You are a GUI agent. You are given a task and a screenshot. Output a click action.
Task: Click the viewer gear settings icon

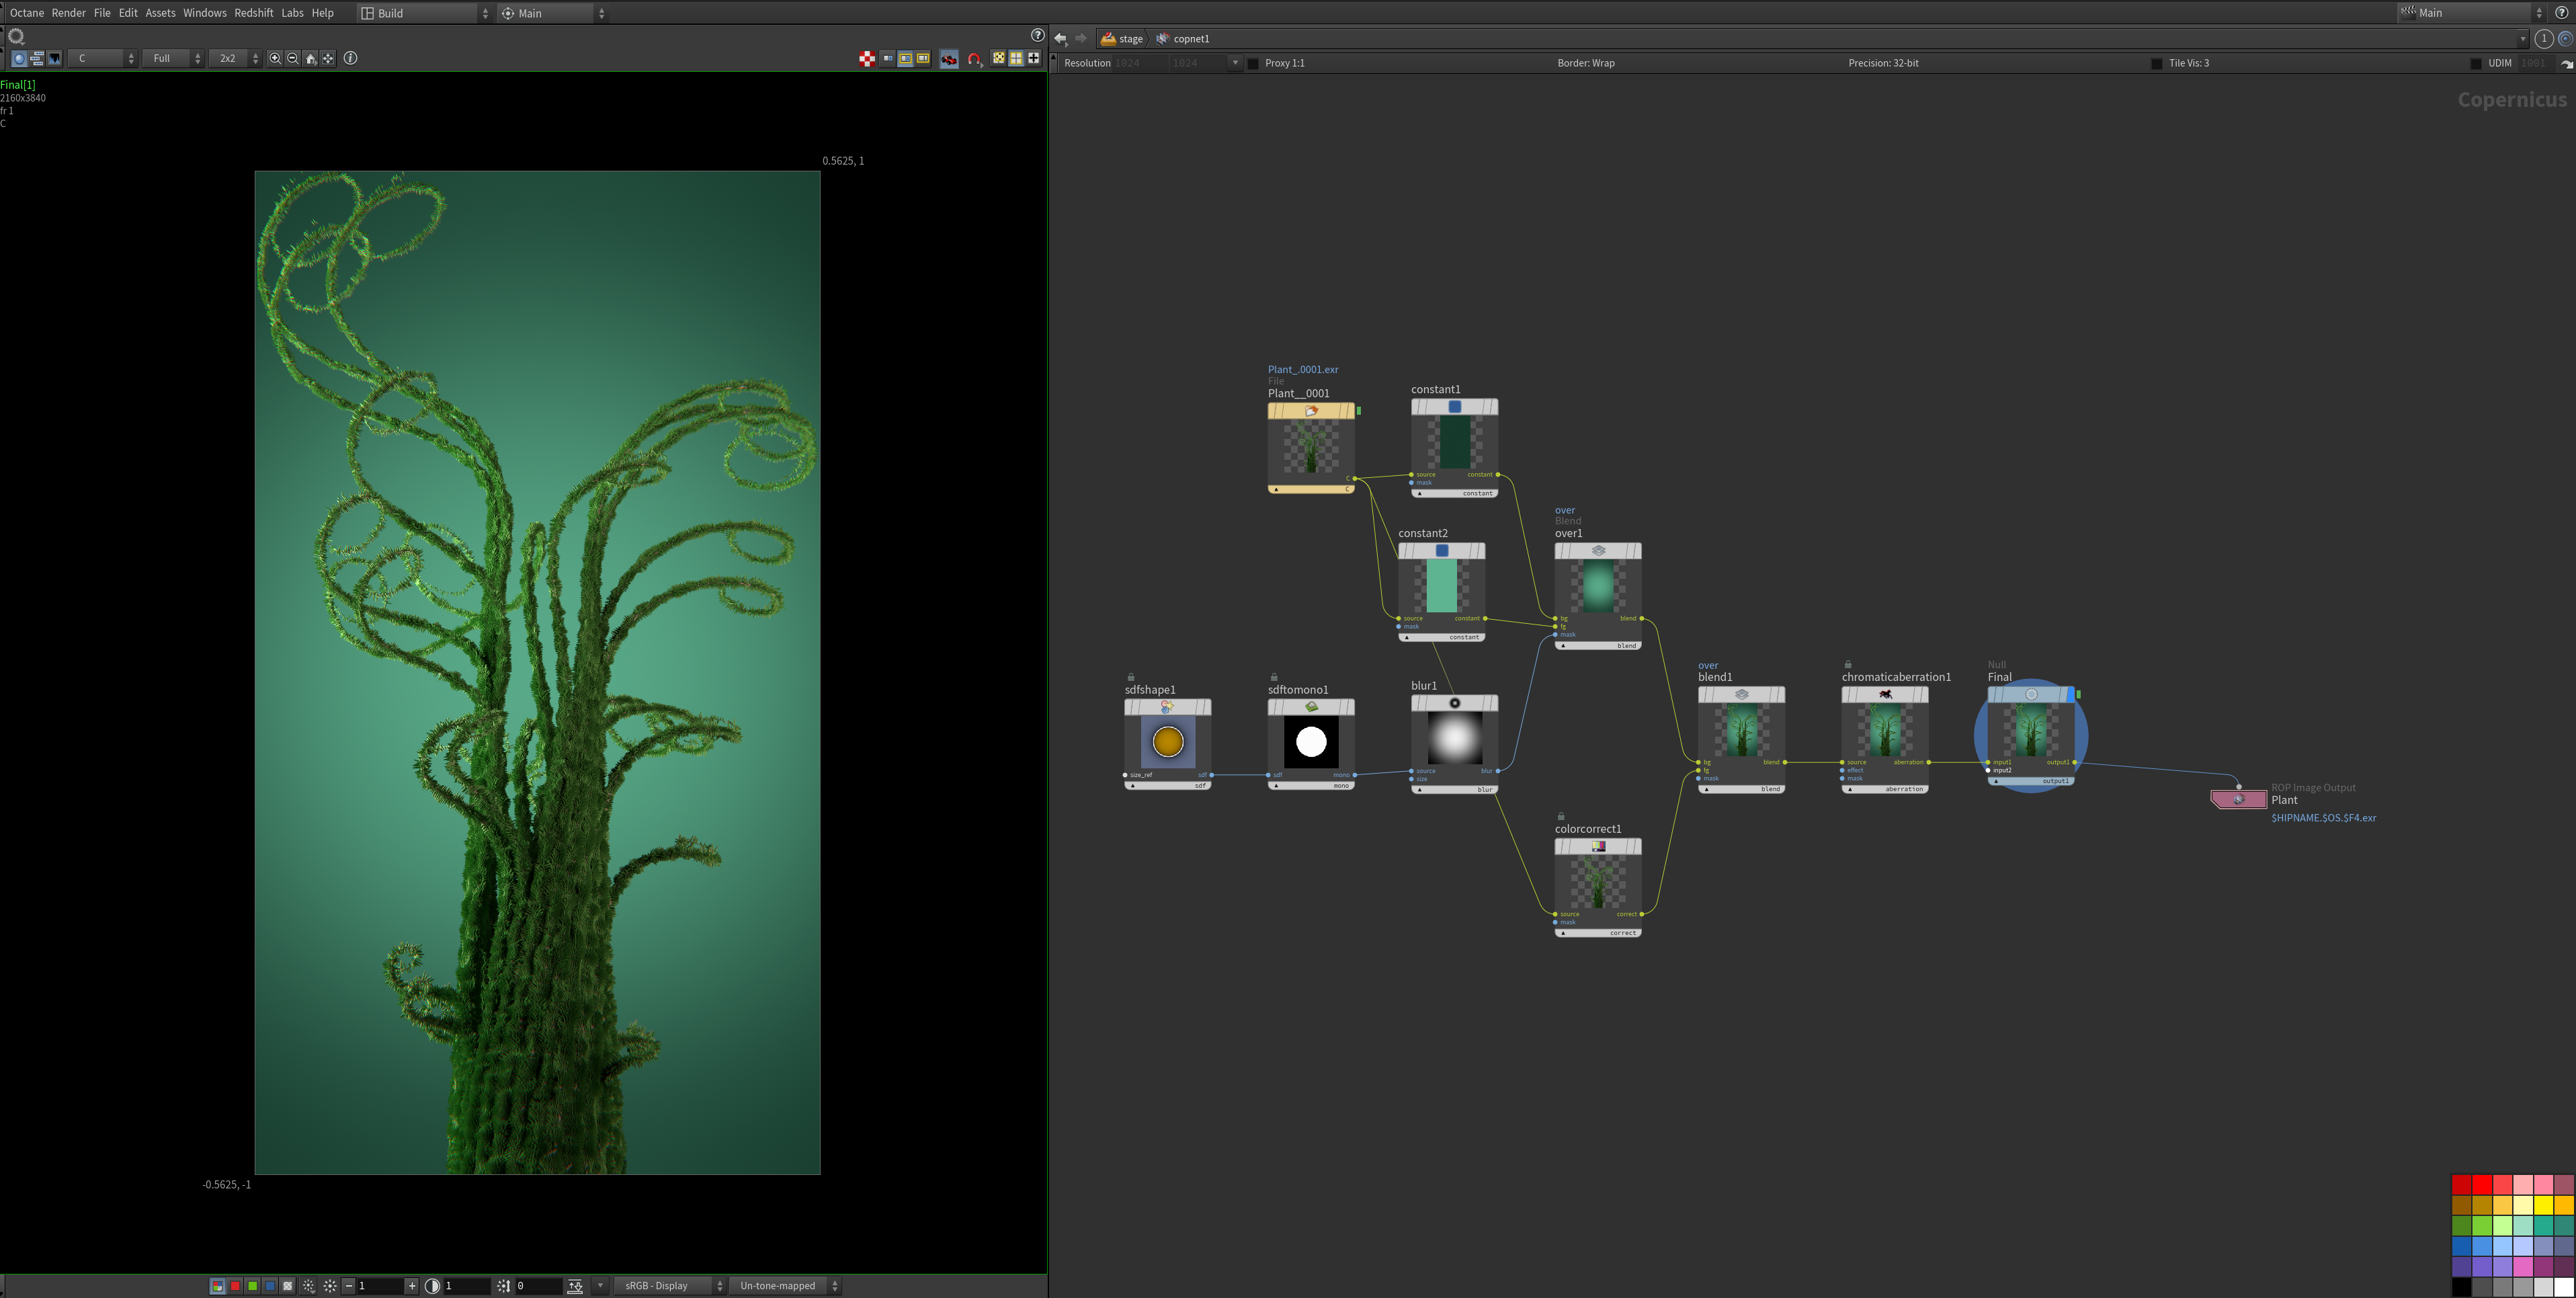(16, 37)
